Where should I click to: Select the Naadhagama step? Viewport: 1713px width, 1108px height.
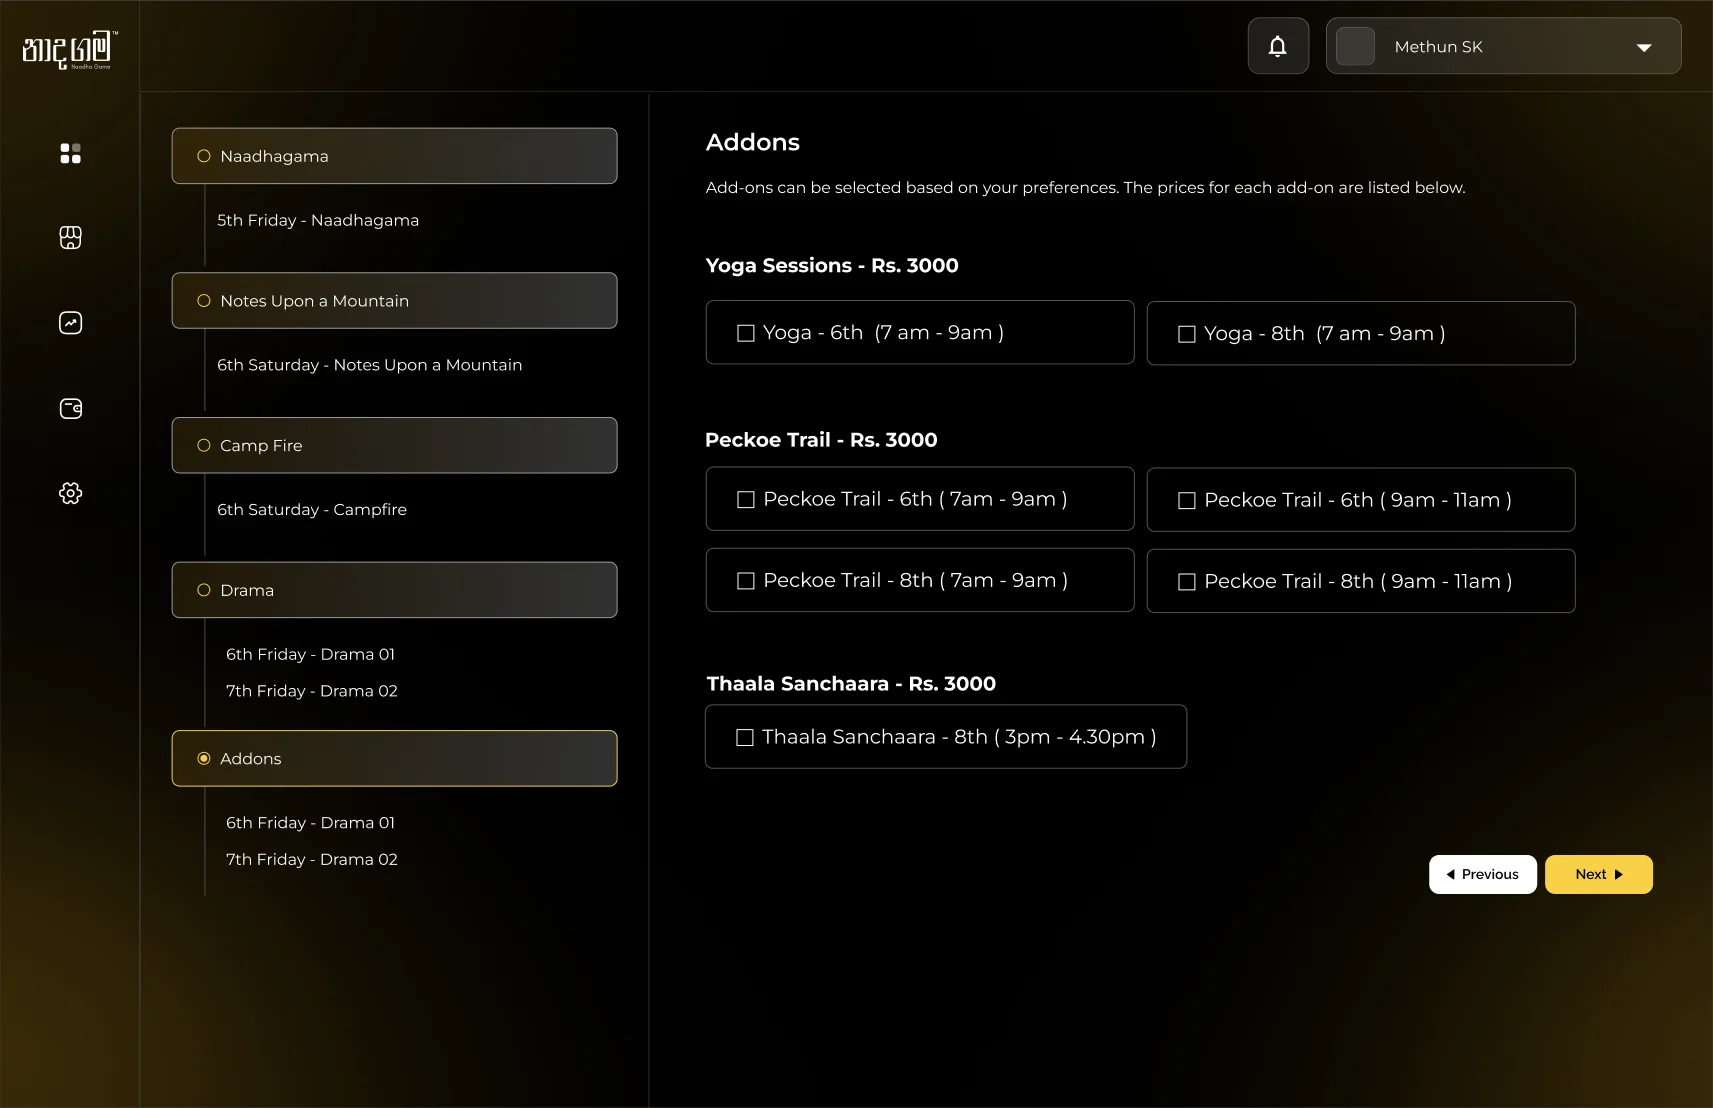(394, 156)
